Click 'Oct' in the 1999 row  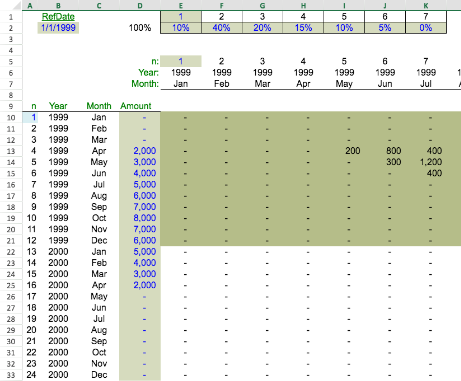(99, 218)
